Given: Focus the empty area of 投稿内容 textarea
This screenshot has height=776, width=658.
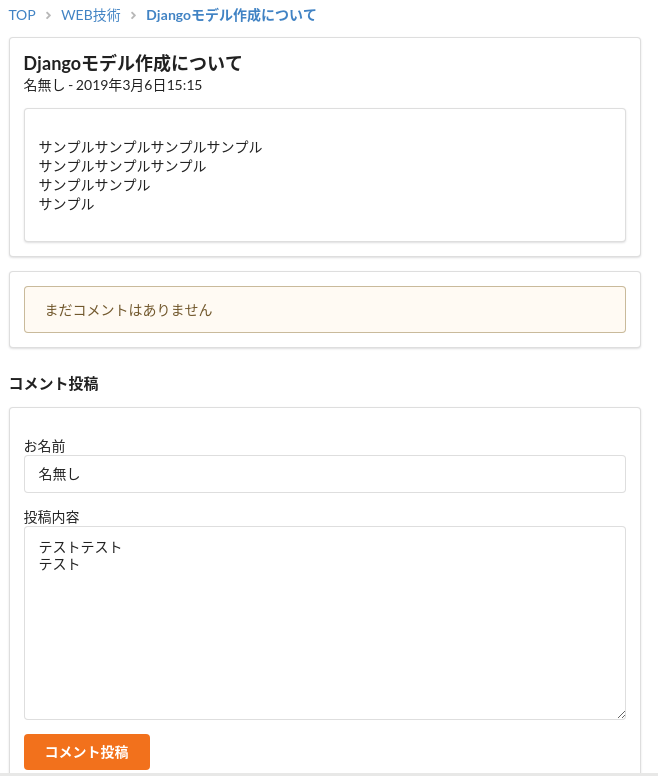Looking at the screenshot, I should (x=324, y=650).
